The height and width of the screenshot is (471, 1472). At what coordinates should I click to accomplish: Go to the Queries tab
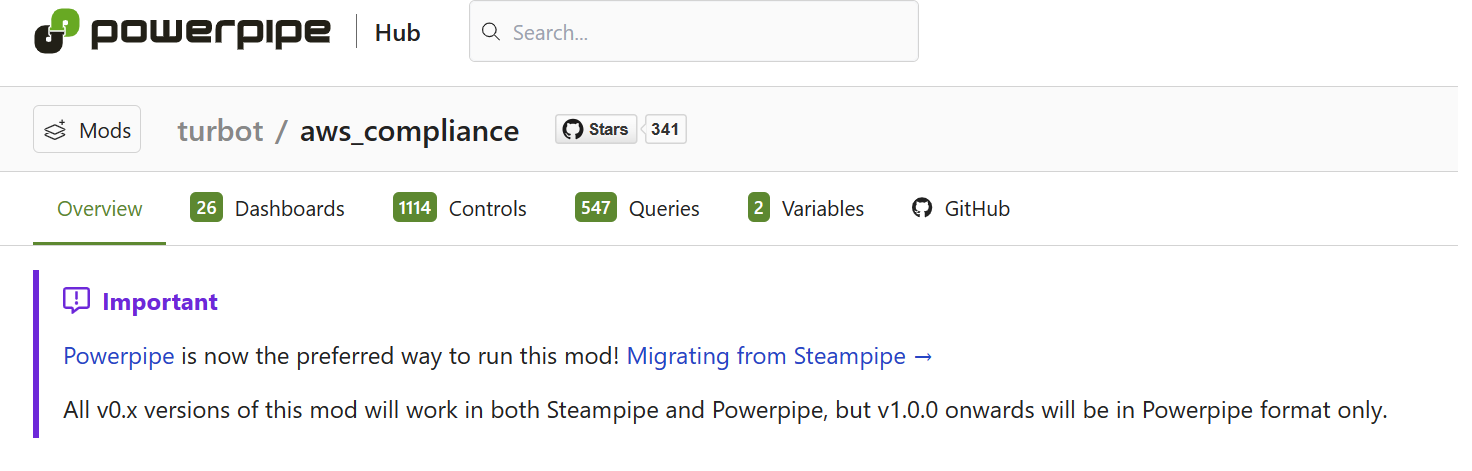click(663, 209)
